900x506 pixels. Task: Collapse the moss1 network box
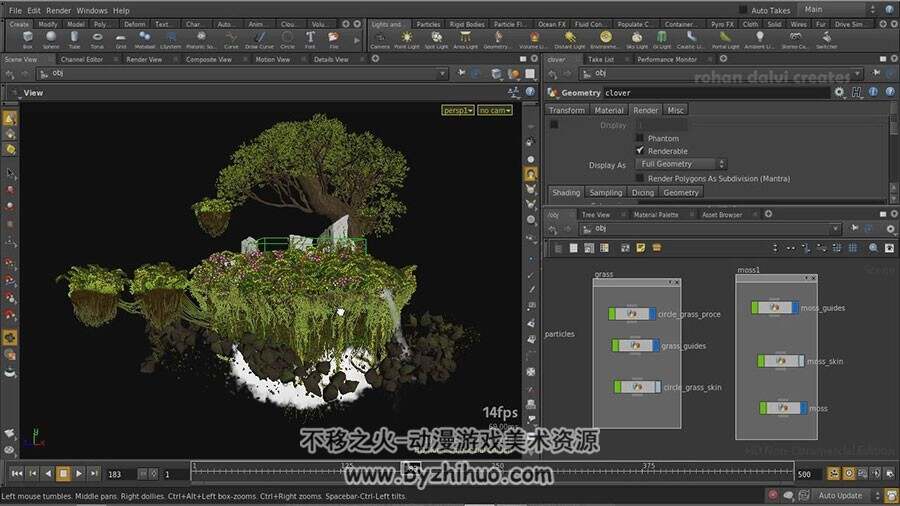[x=806, y=278]
